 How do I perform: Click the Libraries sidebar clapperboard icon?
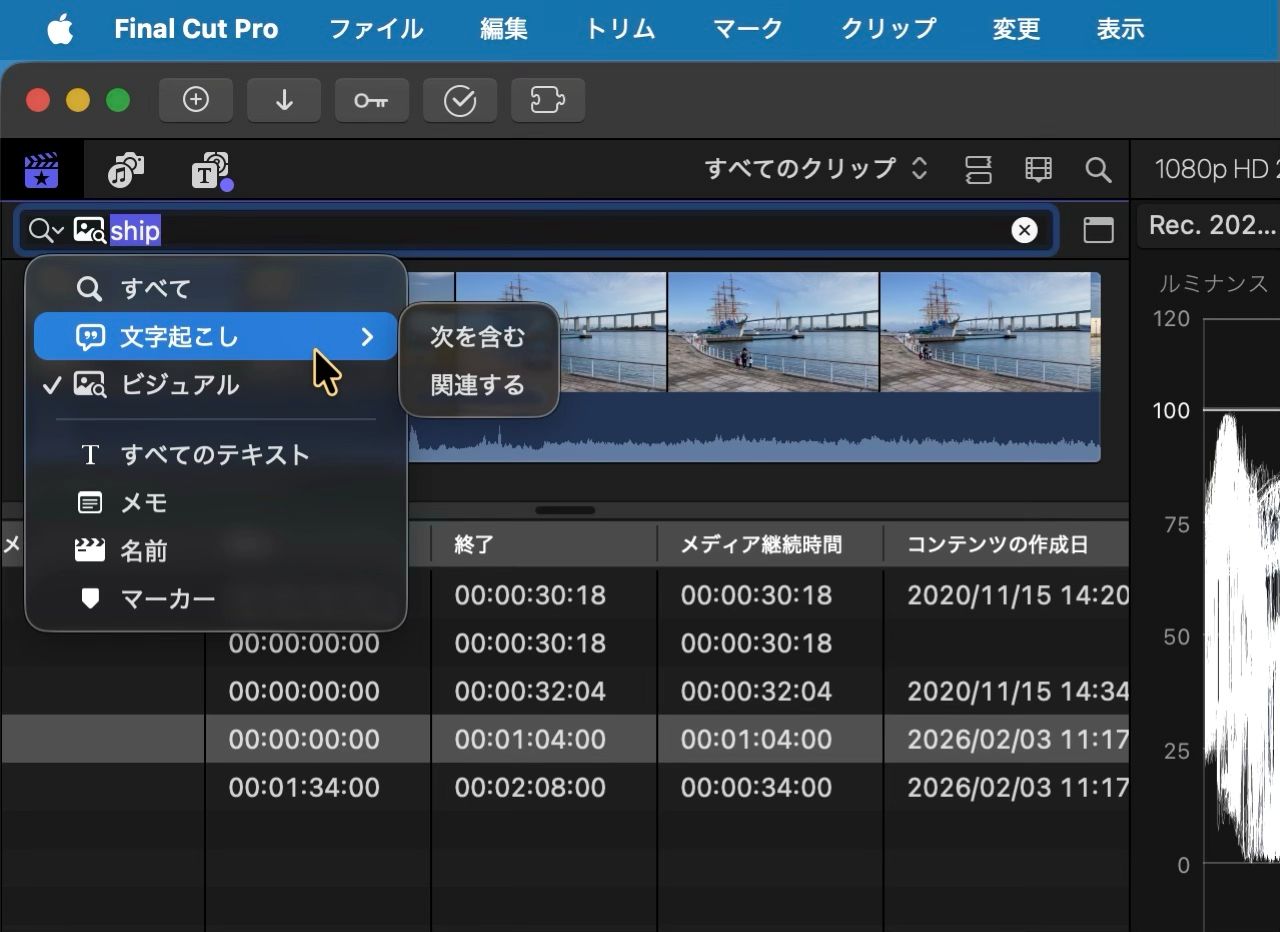tap(41, 171)
